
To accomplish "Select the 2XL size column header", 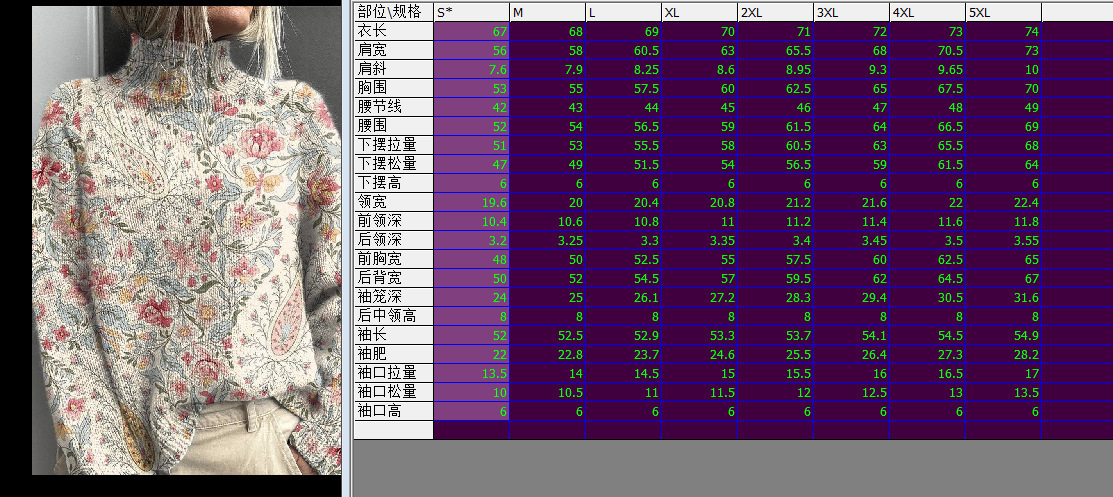I will (x=776, y=12).
